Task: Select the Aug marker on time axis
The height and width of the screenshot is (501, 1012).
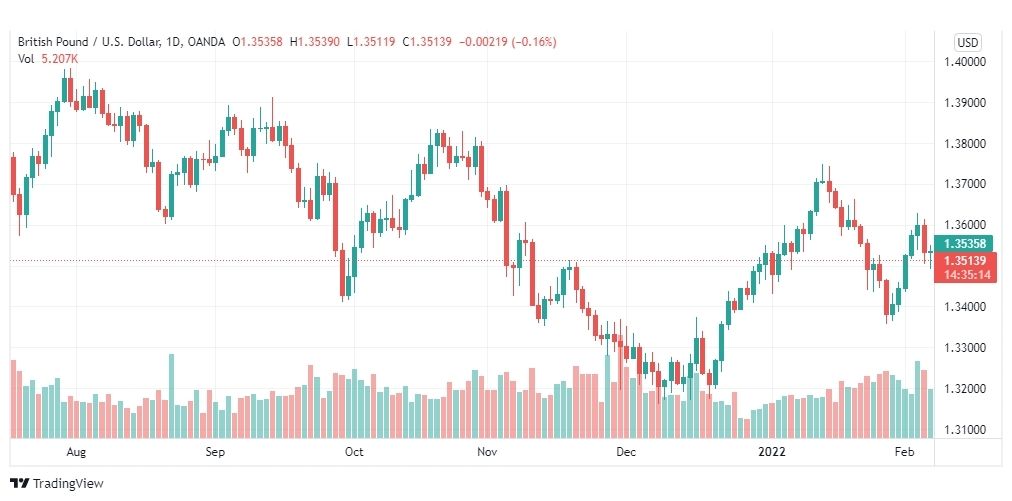Action: [76, 452]
